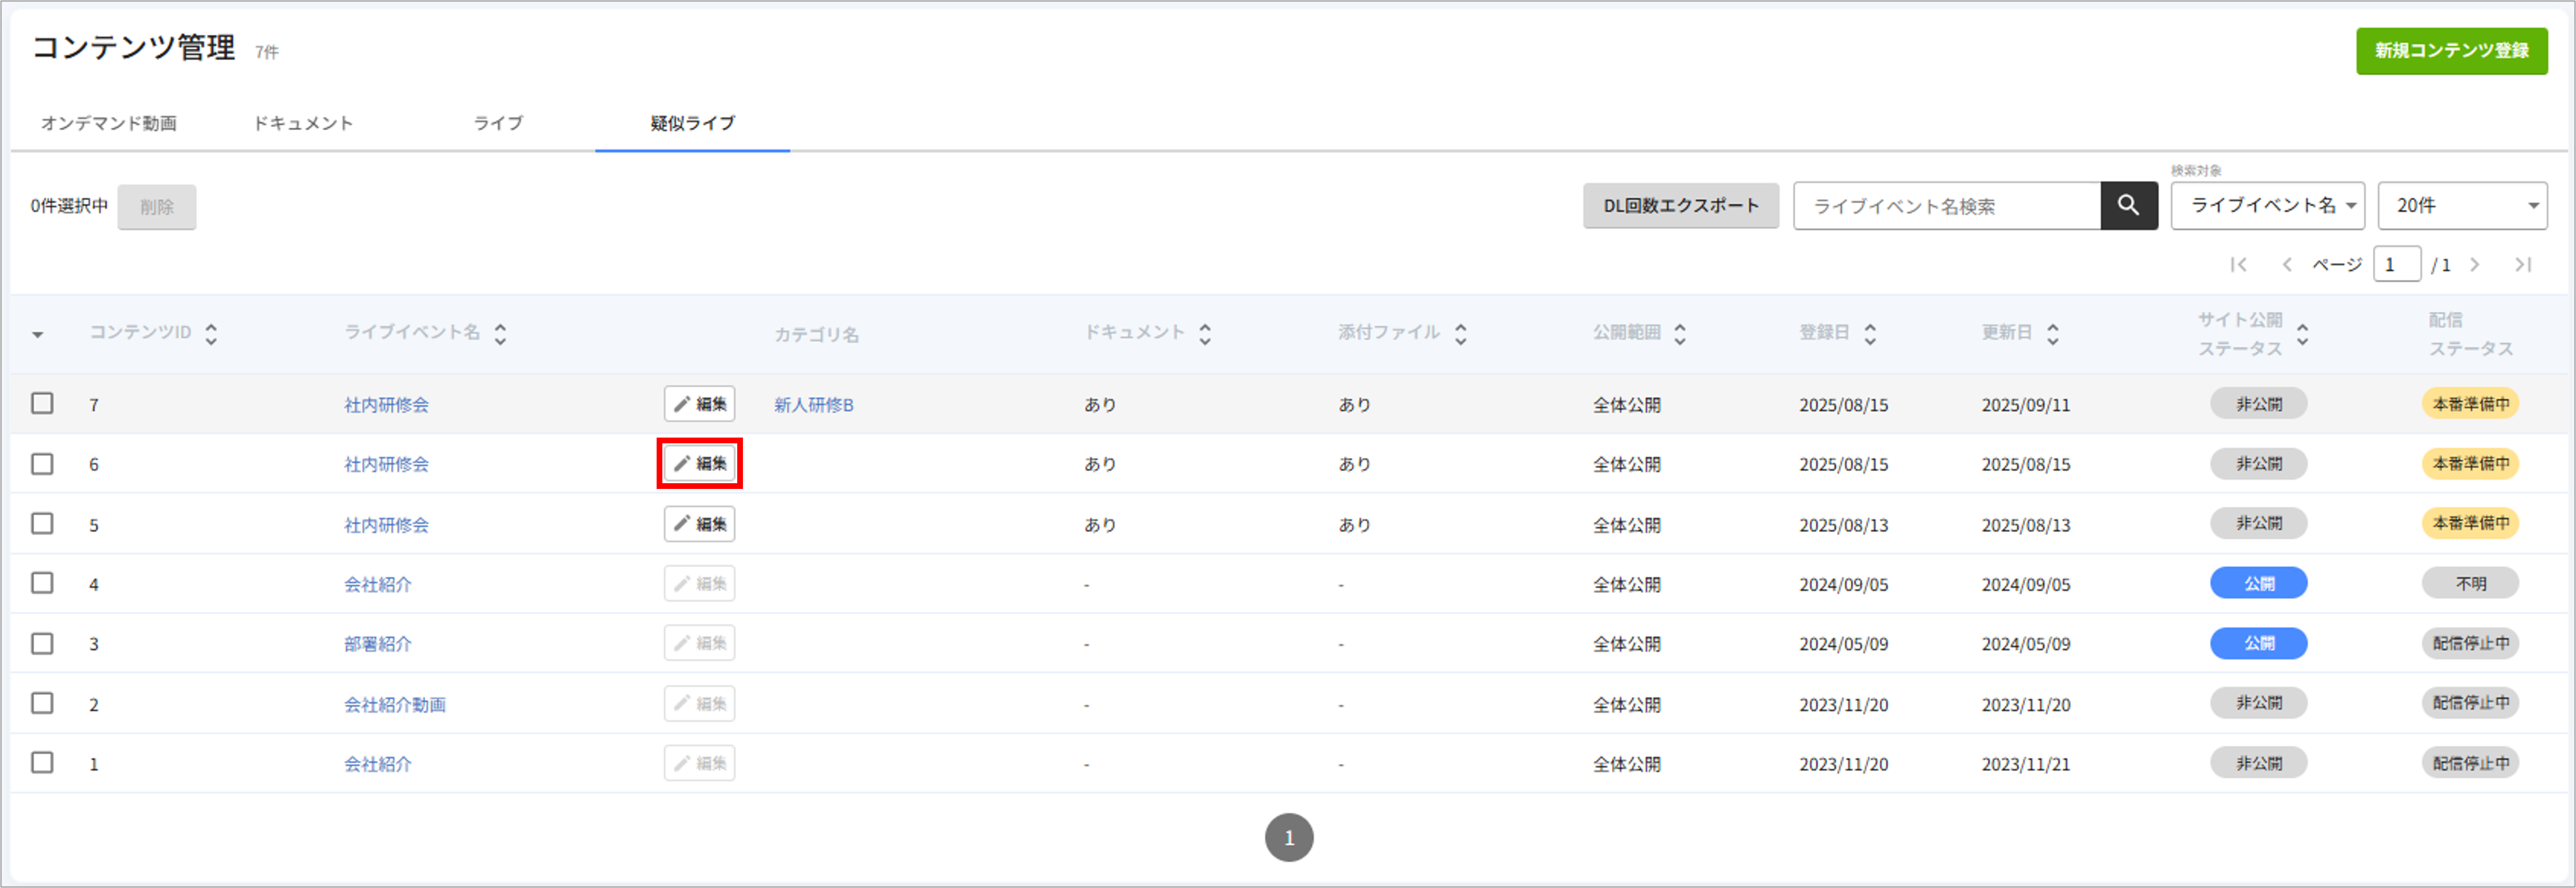Image resolution: width=2576 pixels, height=888 pixels.
Task: Click 新規コンテンツ登録 button
Action: click(x=2451, y=51)
